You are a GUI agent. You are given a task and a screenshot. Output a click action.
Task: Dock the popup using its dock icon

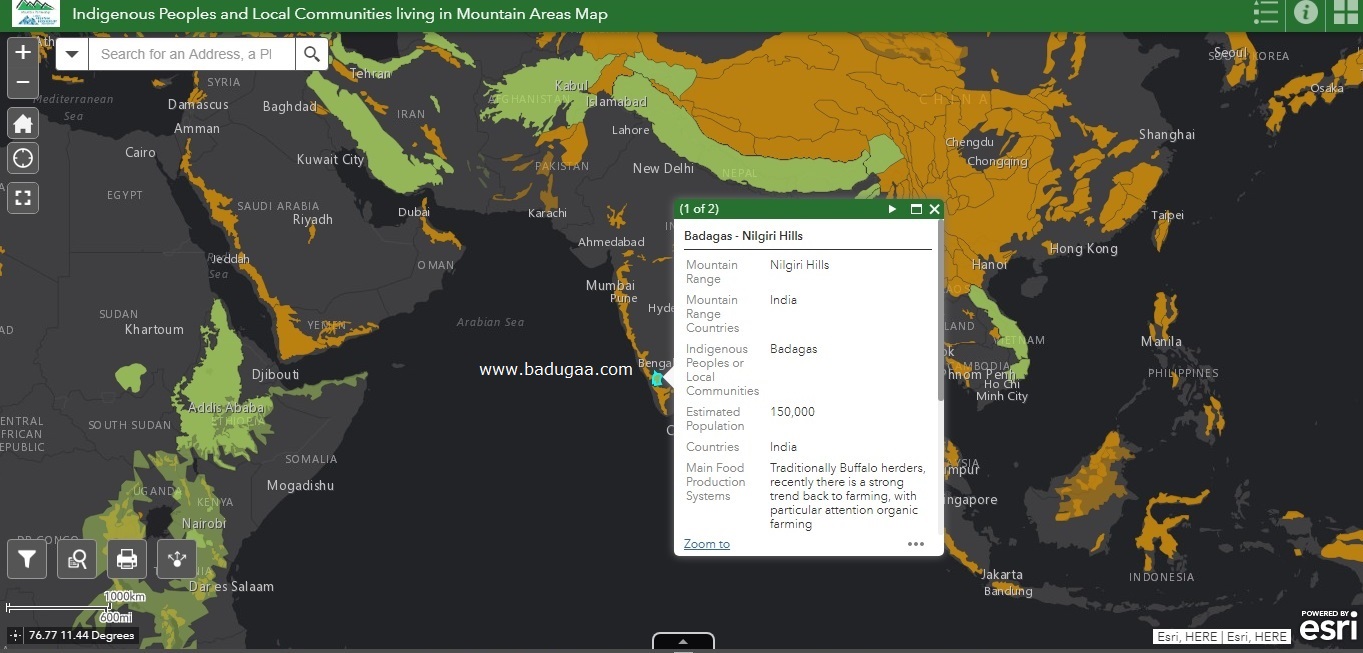[x=915, y=209]
